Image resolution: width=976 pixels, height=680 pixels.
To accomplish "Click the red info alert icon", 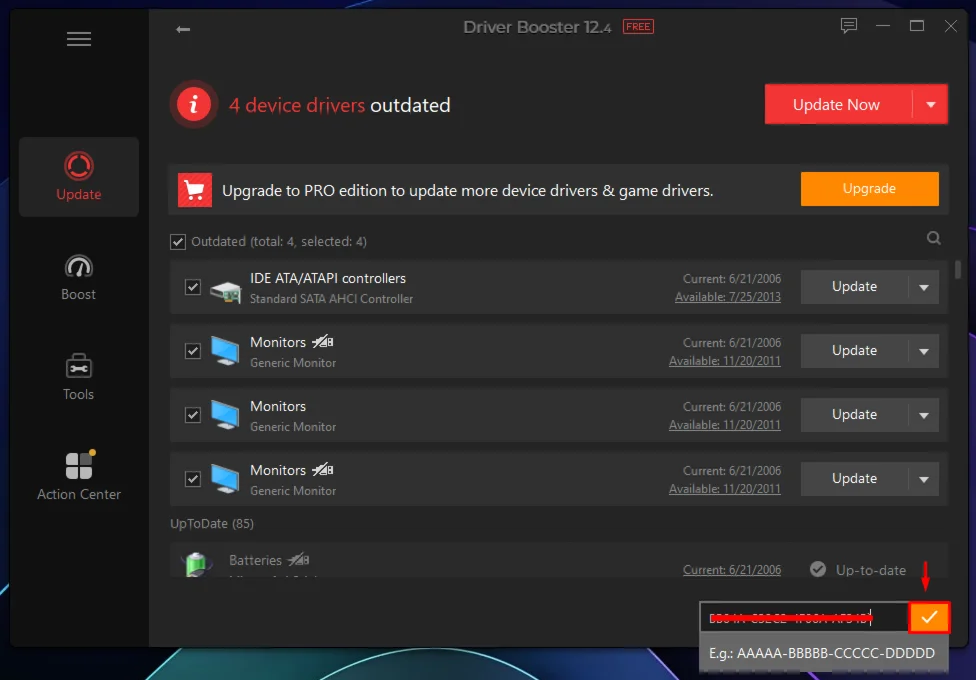I will click(x=194, y=104).
